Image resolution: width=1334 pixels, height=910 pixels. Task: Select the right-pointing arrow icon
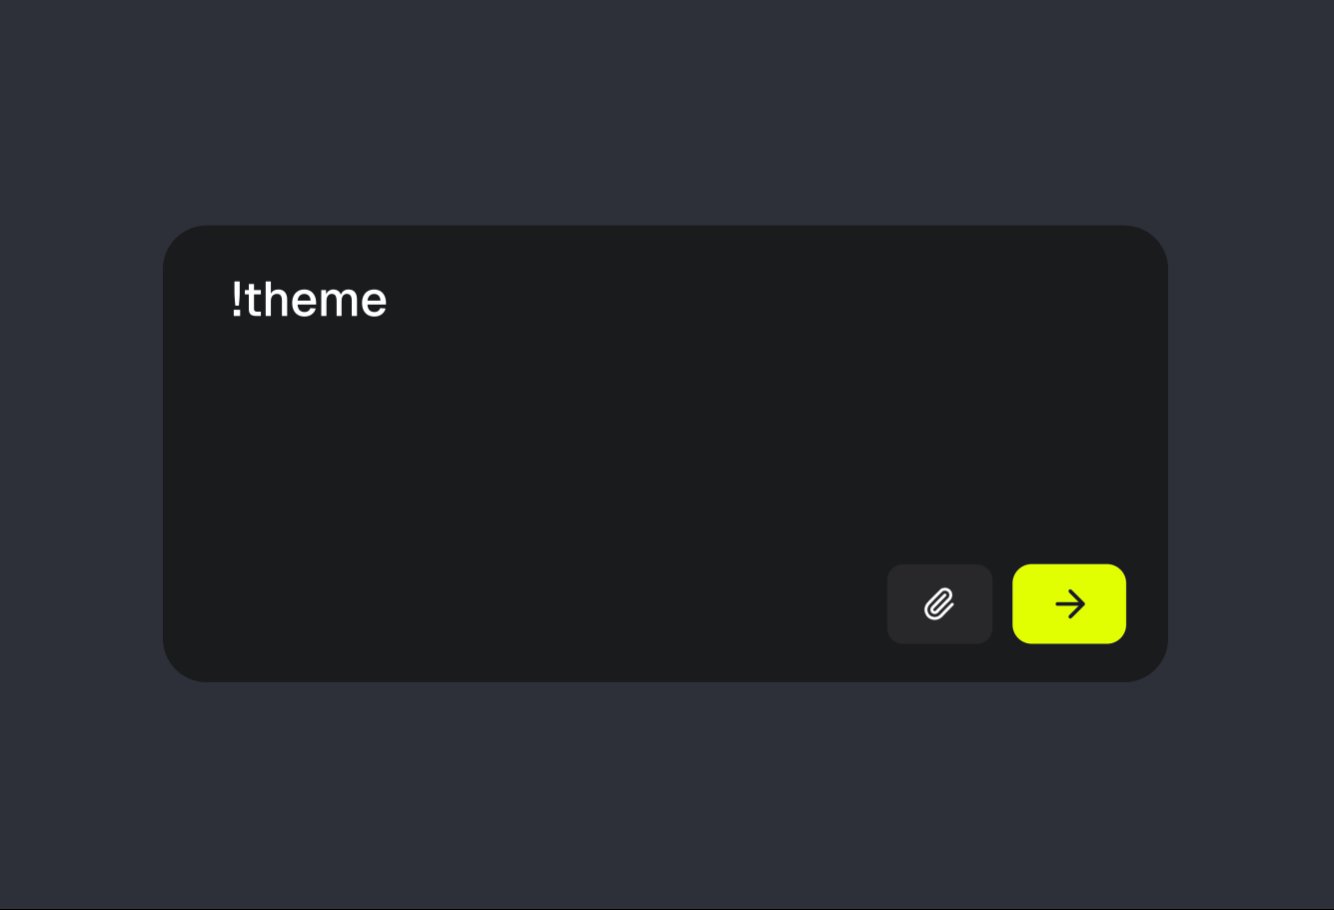[x=1070, y=604]
